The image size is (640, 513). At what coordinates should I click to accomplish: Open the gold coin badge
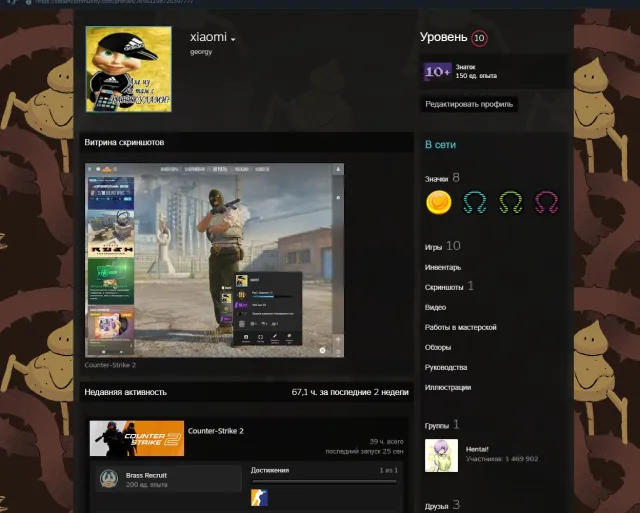coord(439,202)
